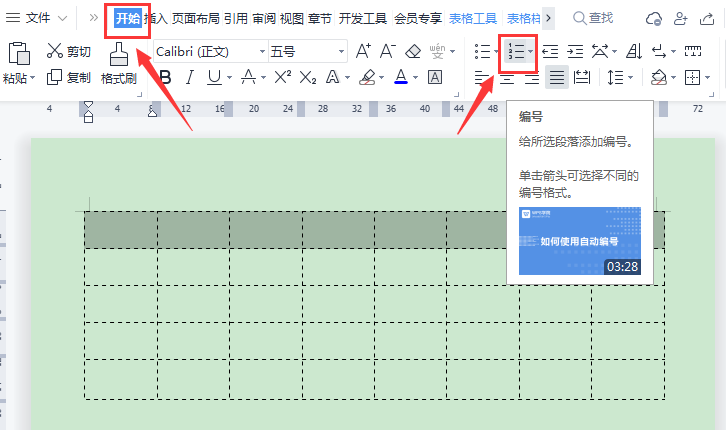The width and height of the screenshot is (726, 430).
Task: Apply the text highlight color
Action: point(367,77)
